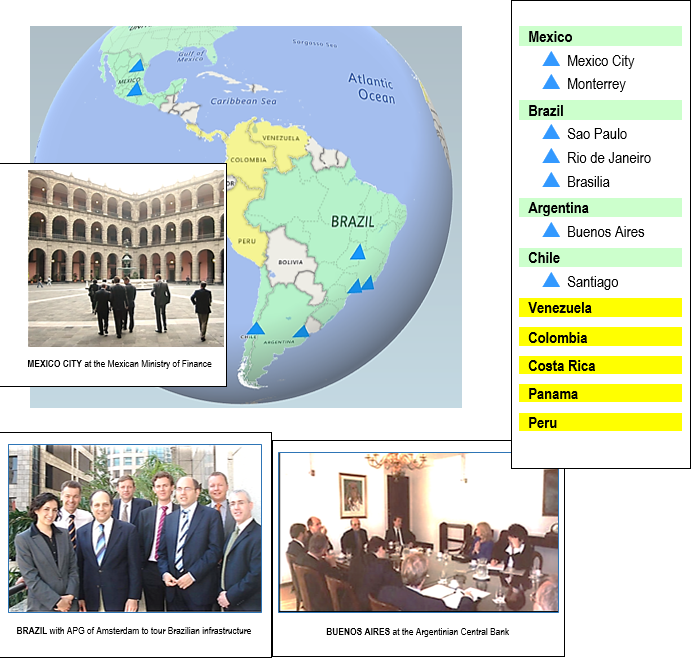Click the triangle icon next to Monterrey in legend
Image resolution: width=694 pixels, height=668 pixels.
tap(550, 83)
